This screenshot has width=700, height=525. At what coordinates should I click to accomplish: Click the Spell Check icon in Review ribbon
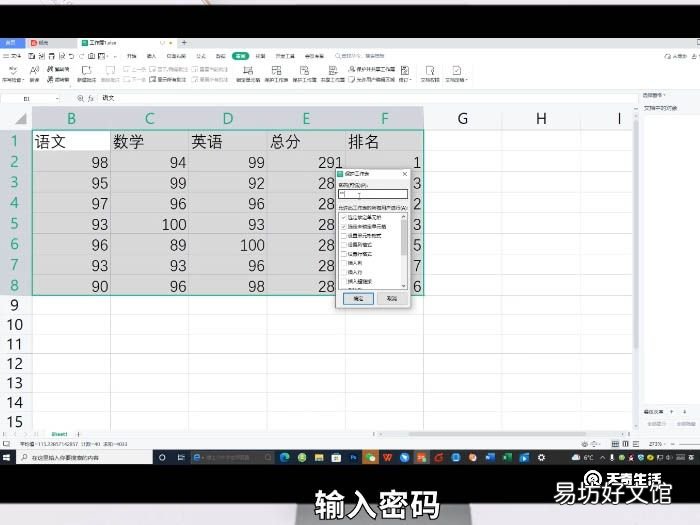click(x=12, y=71)
